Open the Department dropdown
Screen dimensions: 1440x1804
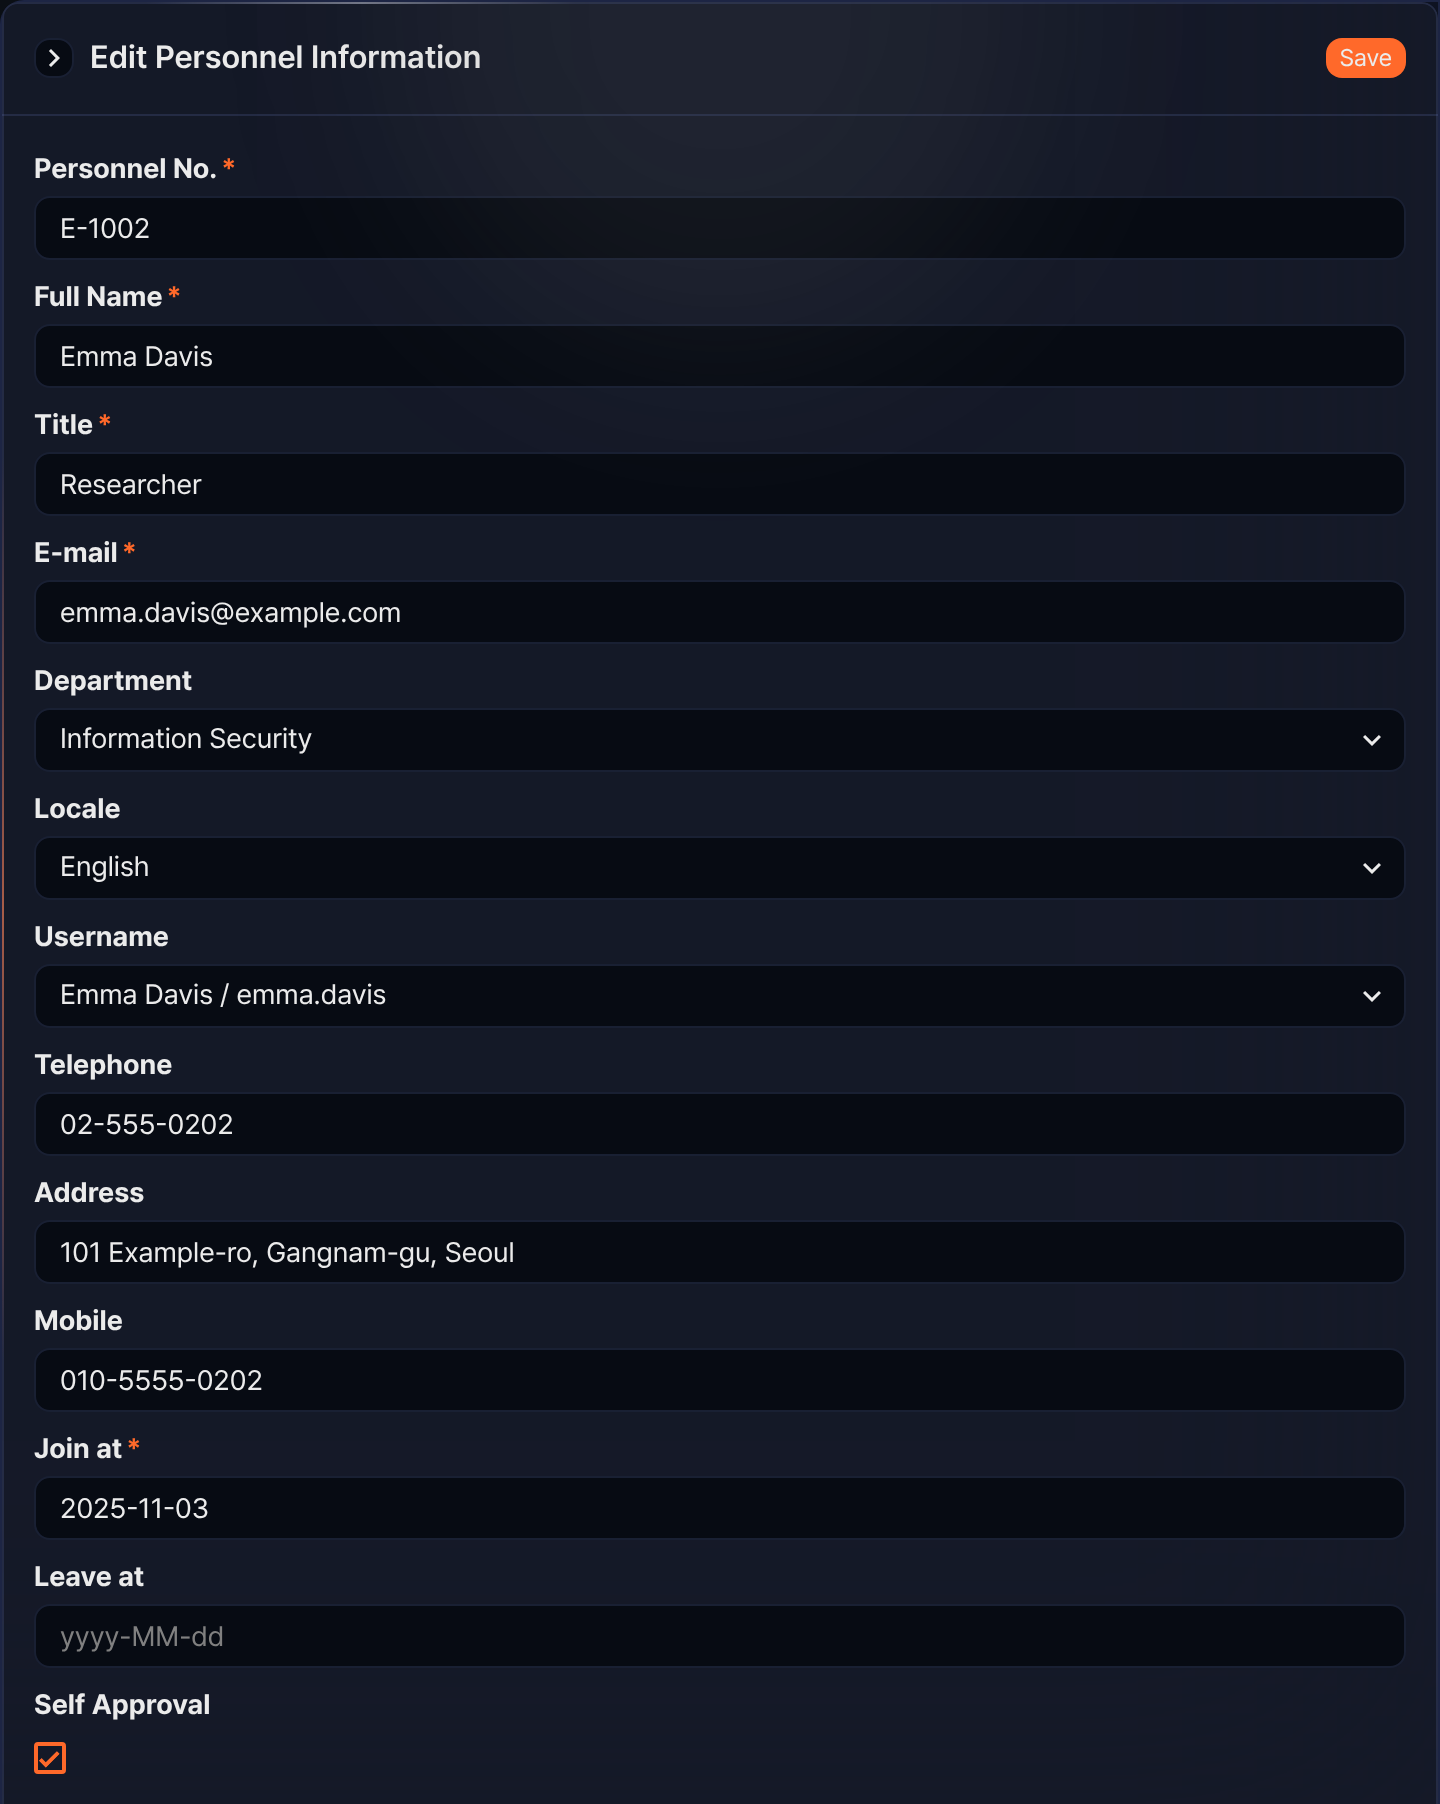720,740
